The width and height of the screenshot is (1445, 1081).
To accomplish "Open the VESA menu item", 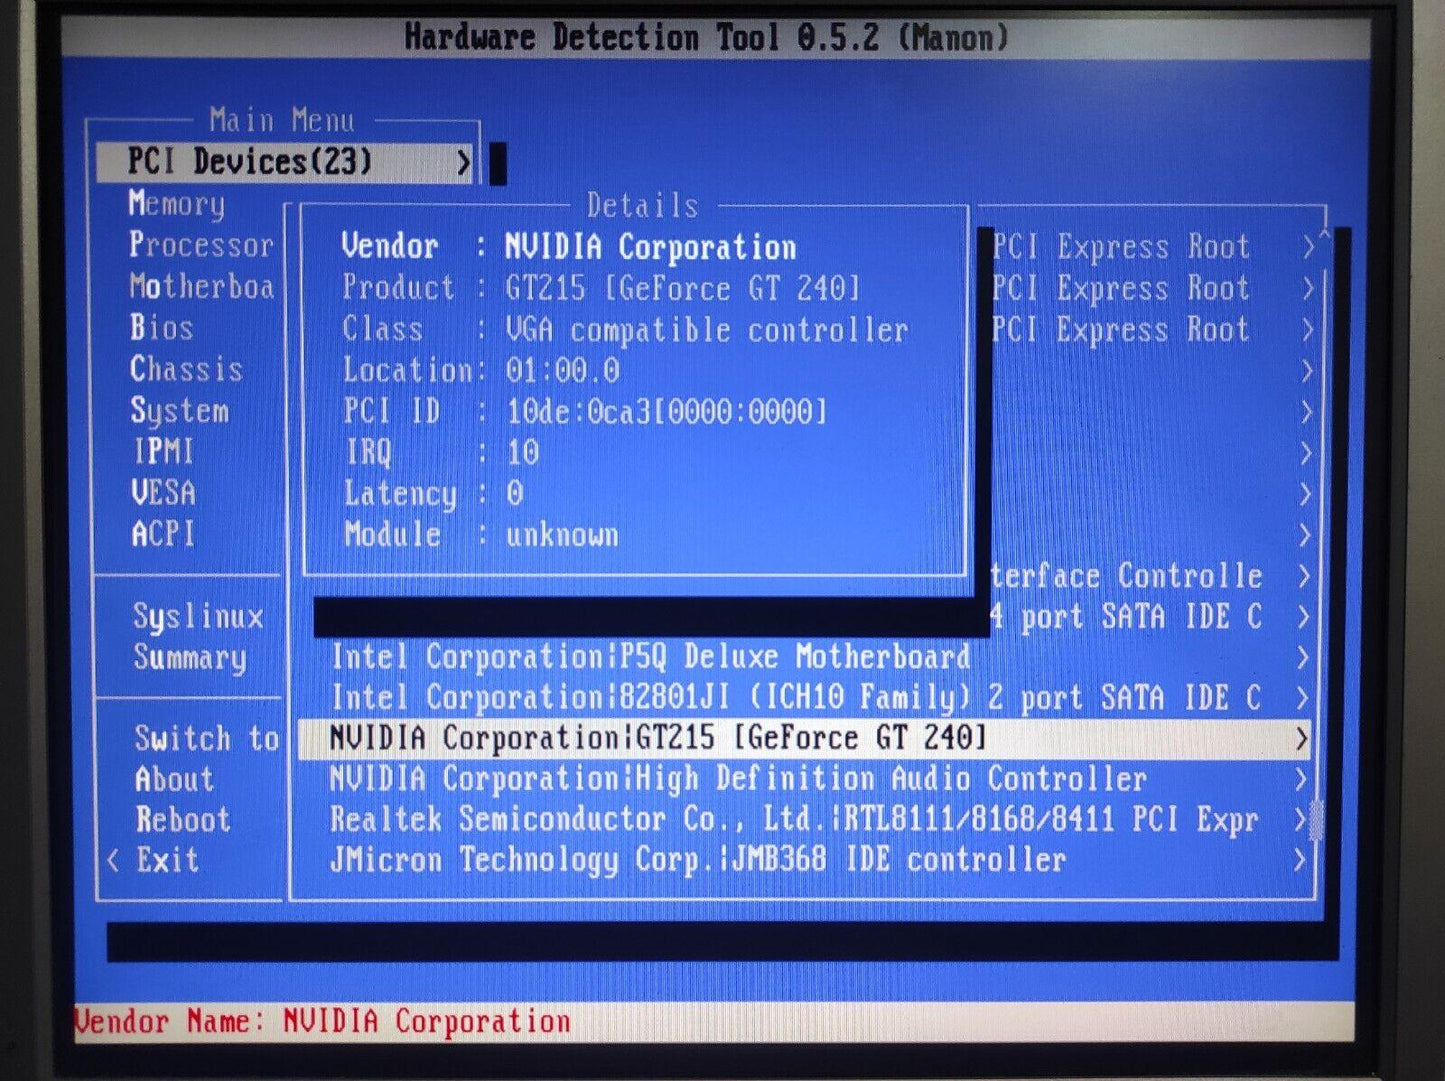I will [x=163, y=493].
